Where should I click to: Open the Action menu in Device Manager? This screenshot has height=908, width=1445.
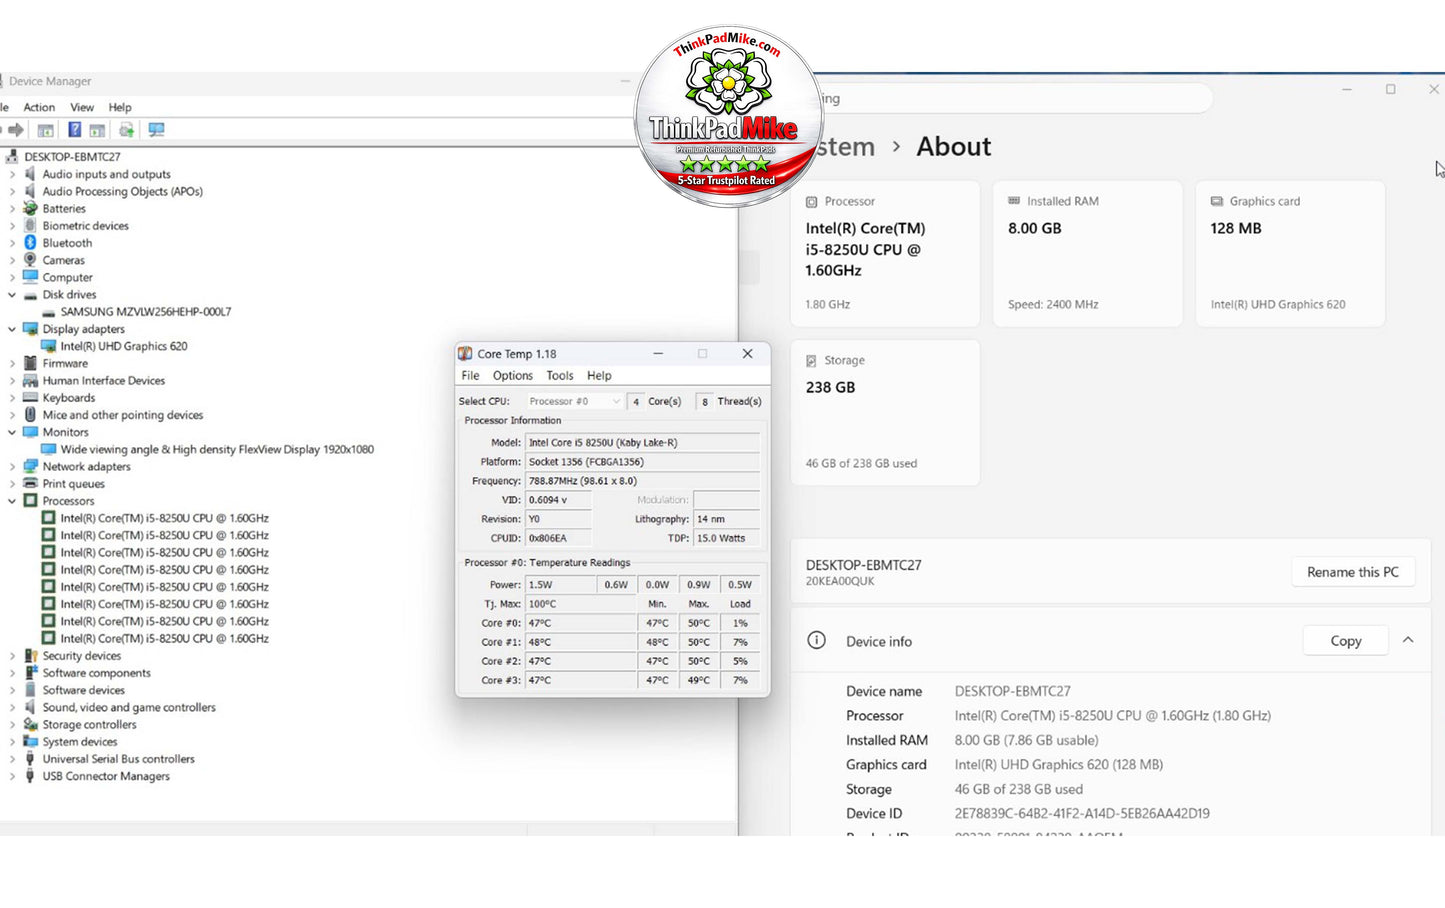point(39,107)
